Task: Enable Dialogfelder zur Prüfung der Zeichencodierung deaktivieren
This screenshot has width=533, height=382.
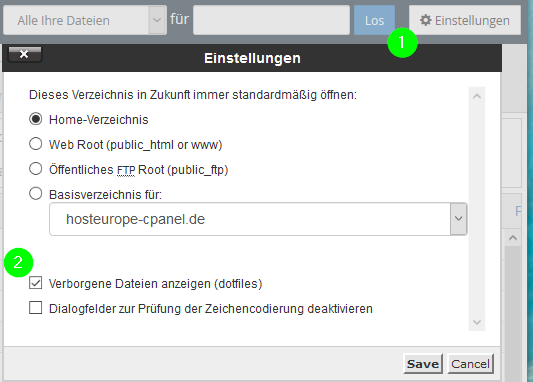Action: 36,308
